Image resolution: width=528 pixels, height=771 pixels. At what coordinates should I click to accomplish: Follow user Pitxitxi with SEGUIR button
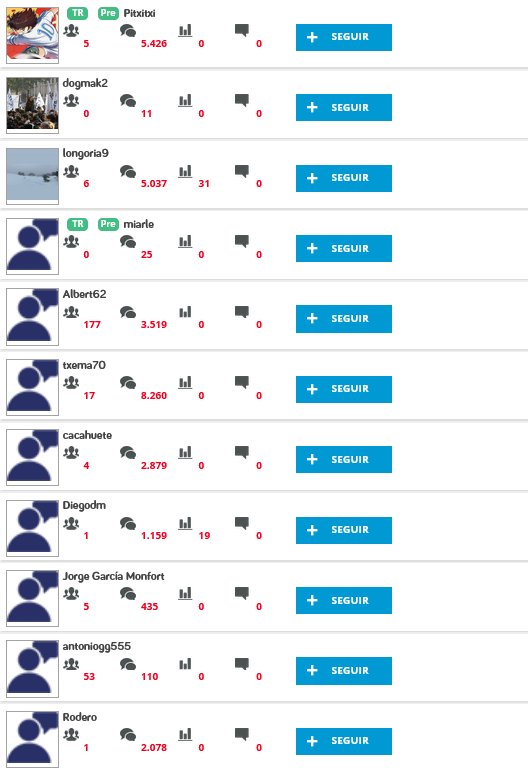point(344,37)
